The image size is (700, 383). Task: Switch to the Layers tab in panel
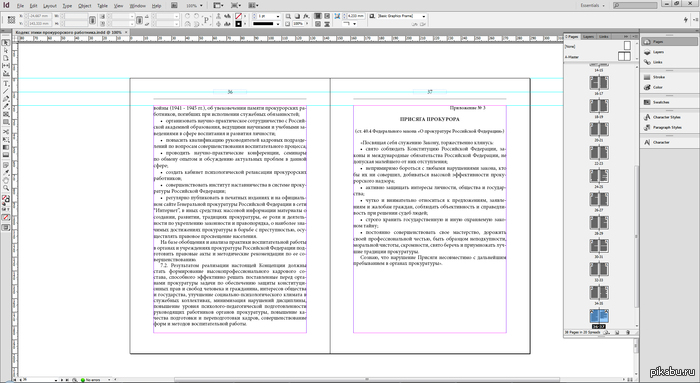click(588, 37)
